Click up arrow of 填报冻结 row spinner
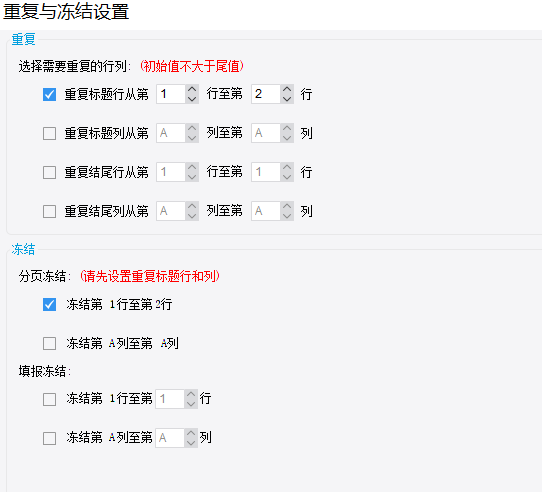The height and width of the screenshot is (492, 542). (191, 394)
